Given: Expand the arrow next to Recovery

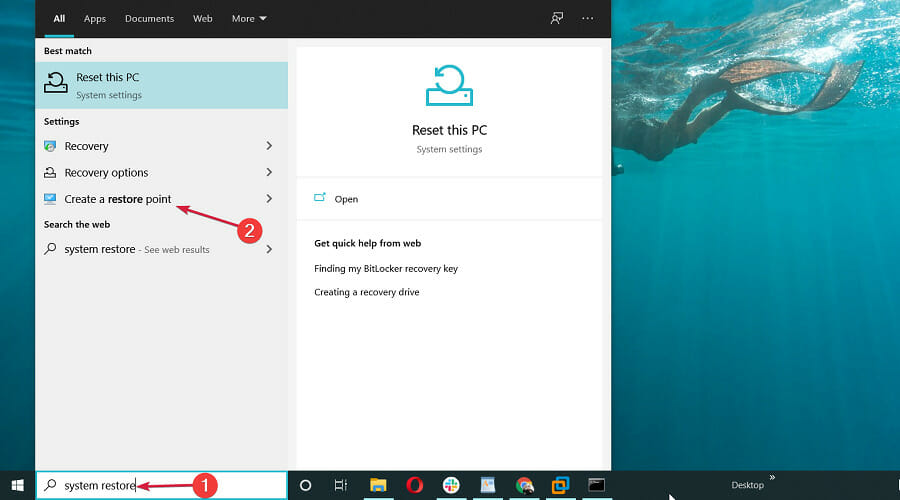Looking at the screenshot, I should coord(269,146).
